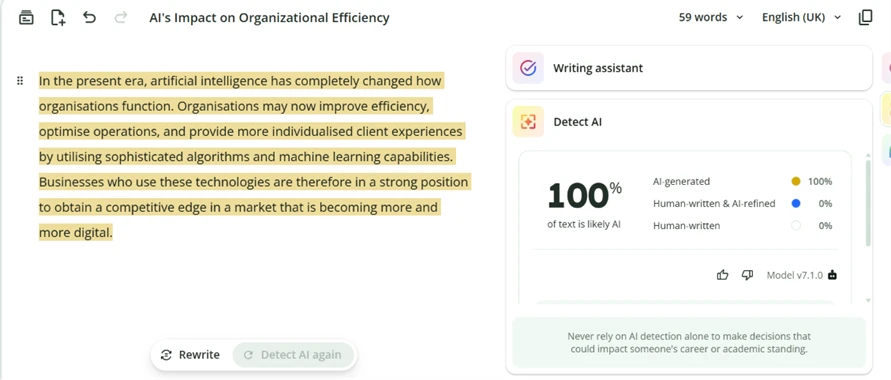Viewport: 891px width, 380px height.
Task: Open the Writing assistant checkmark icon
Action: (528, 68)
